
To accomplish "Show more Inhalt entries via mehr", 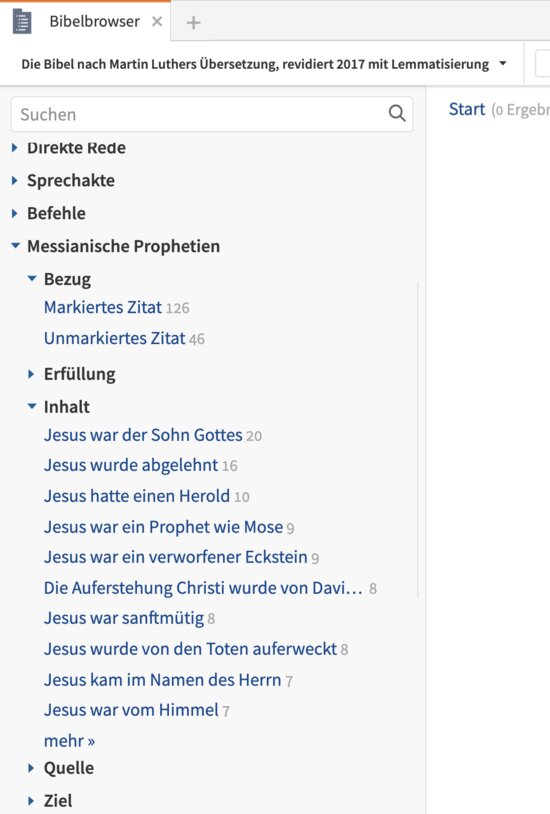I will click(70, 741).
